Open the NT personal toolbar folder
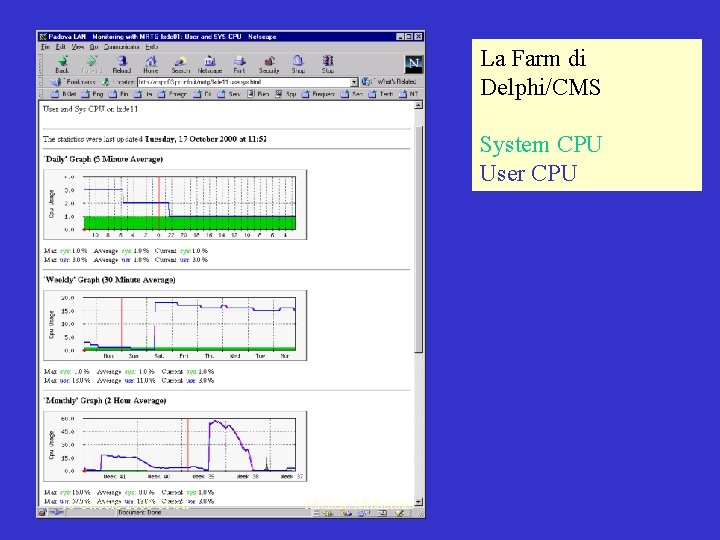The height and width of the screenshot is (540, 720). click(x=408, y=94)
